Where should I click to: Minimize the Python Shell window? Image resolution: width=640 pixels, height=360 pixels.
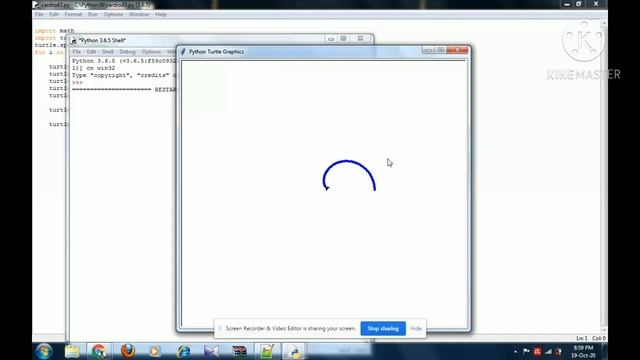coord(331,39)
